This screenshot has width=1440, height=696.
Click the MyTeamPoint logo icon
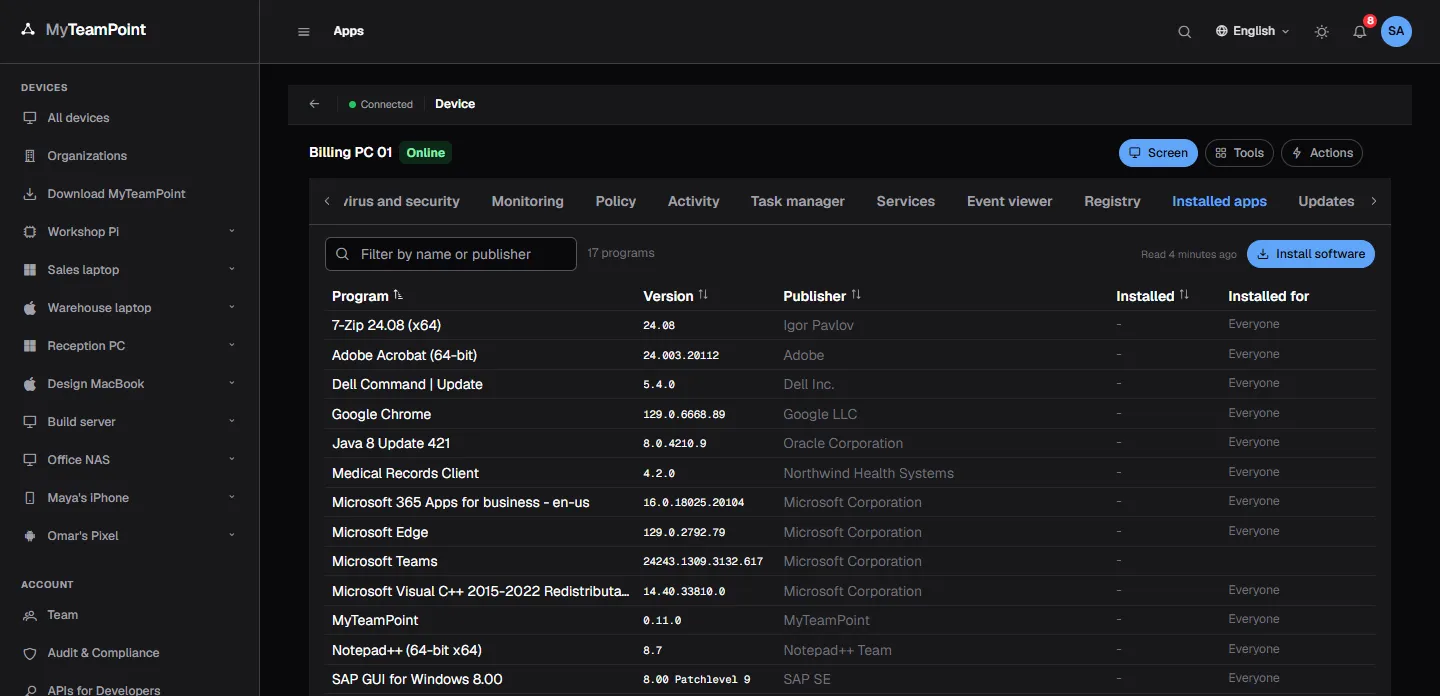pyautogui.click(x=28, y=30)
